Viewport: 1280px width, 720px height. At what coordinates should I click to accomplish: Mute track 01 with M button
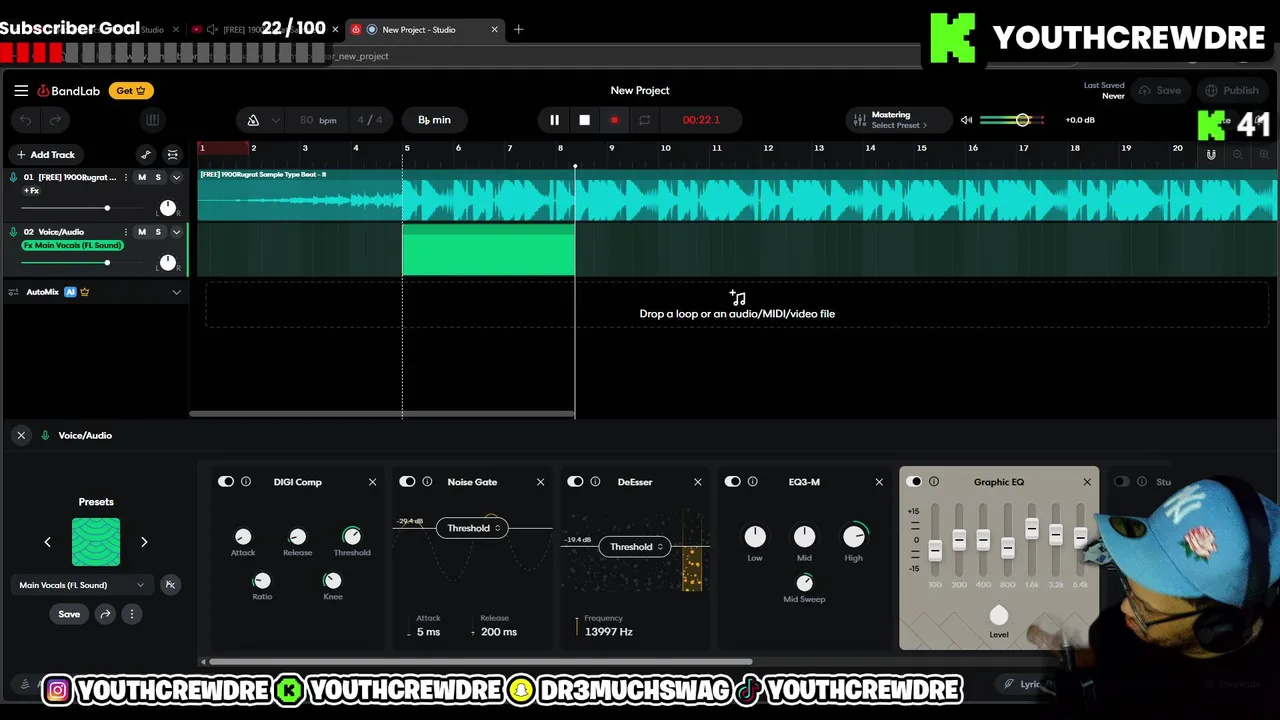142,177
